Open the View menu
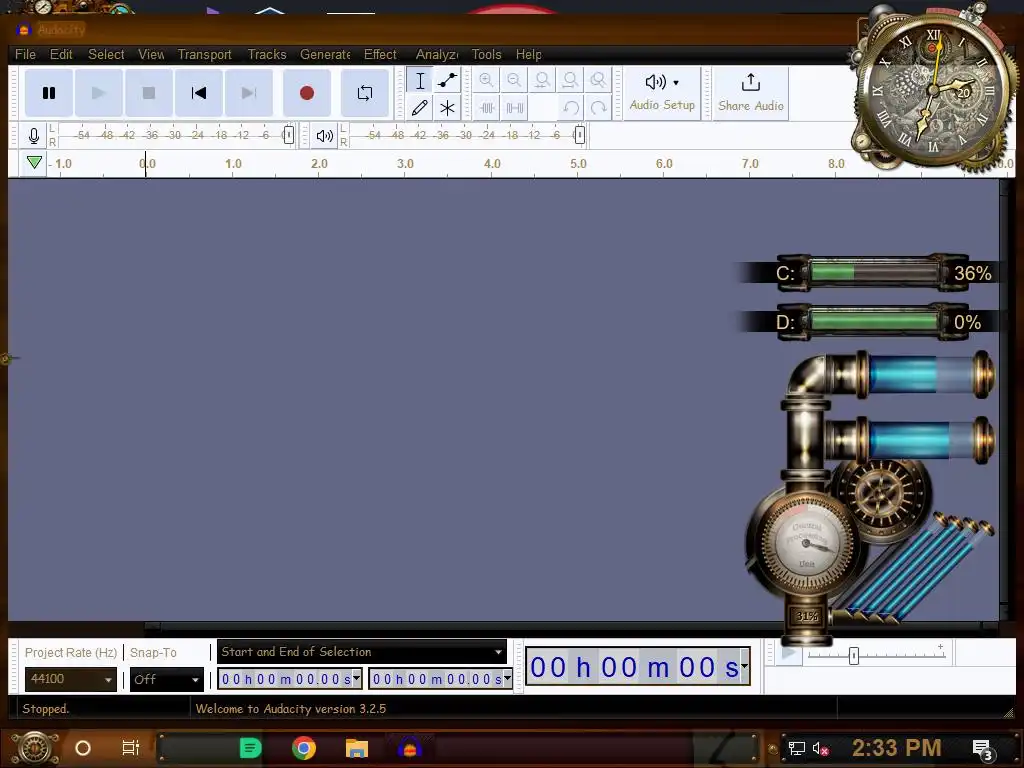The width and height of the screenshot is (1024, 768). (x=151, y=54)
